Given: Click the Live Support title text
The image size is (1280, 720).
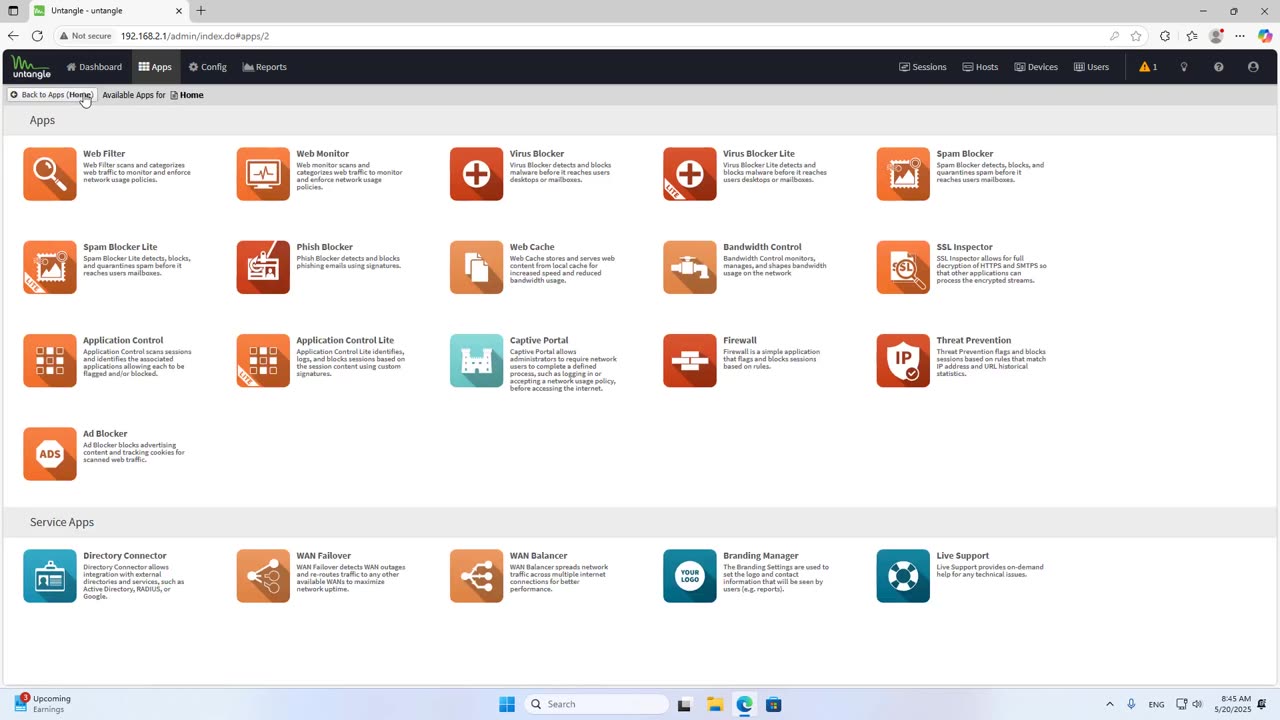Looking at the screenshot, I should (962, 556).
